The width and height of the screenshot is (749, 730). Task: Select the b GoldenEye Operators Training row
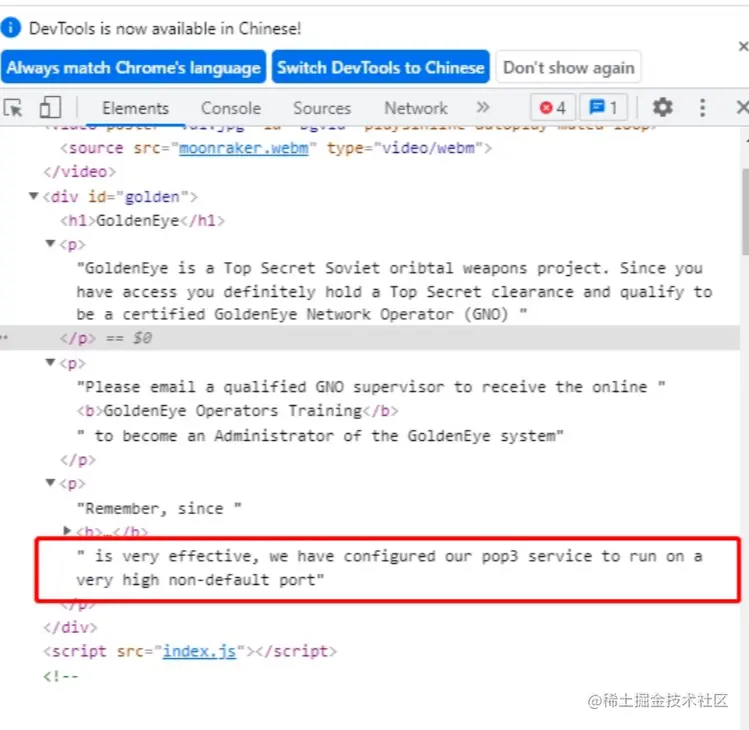coord(237,411)
